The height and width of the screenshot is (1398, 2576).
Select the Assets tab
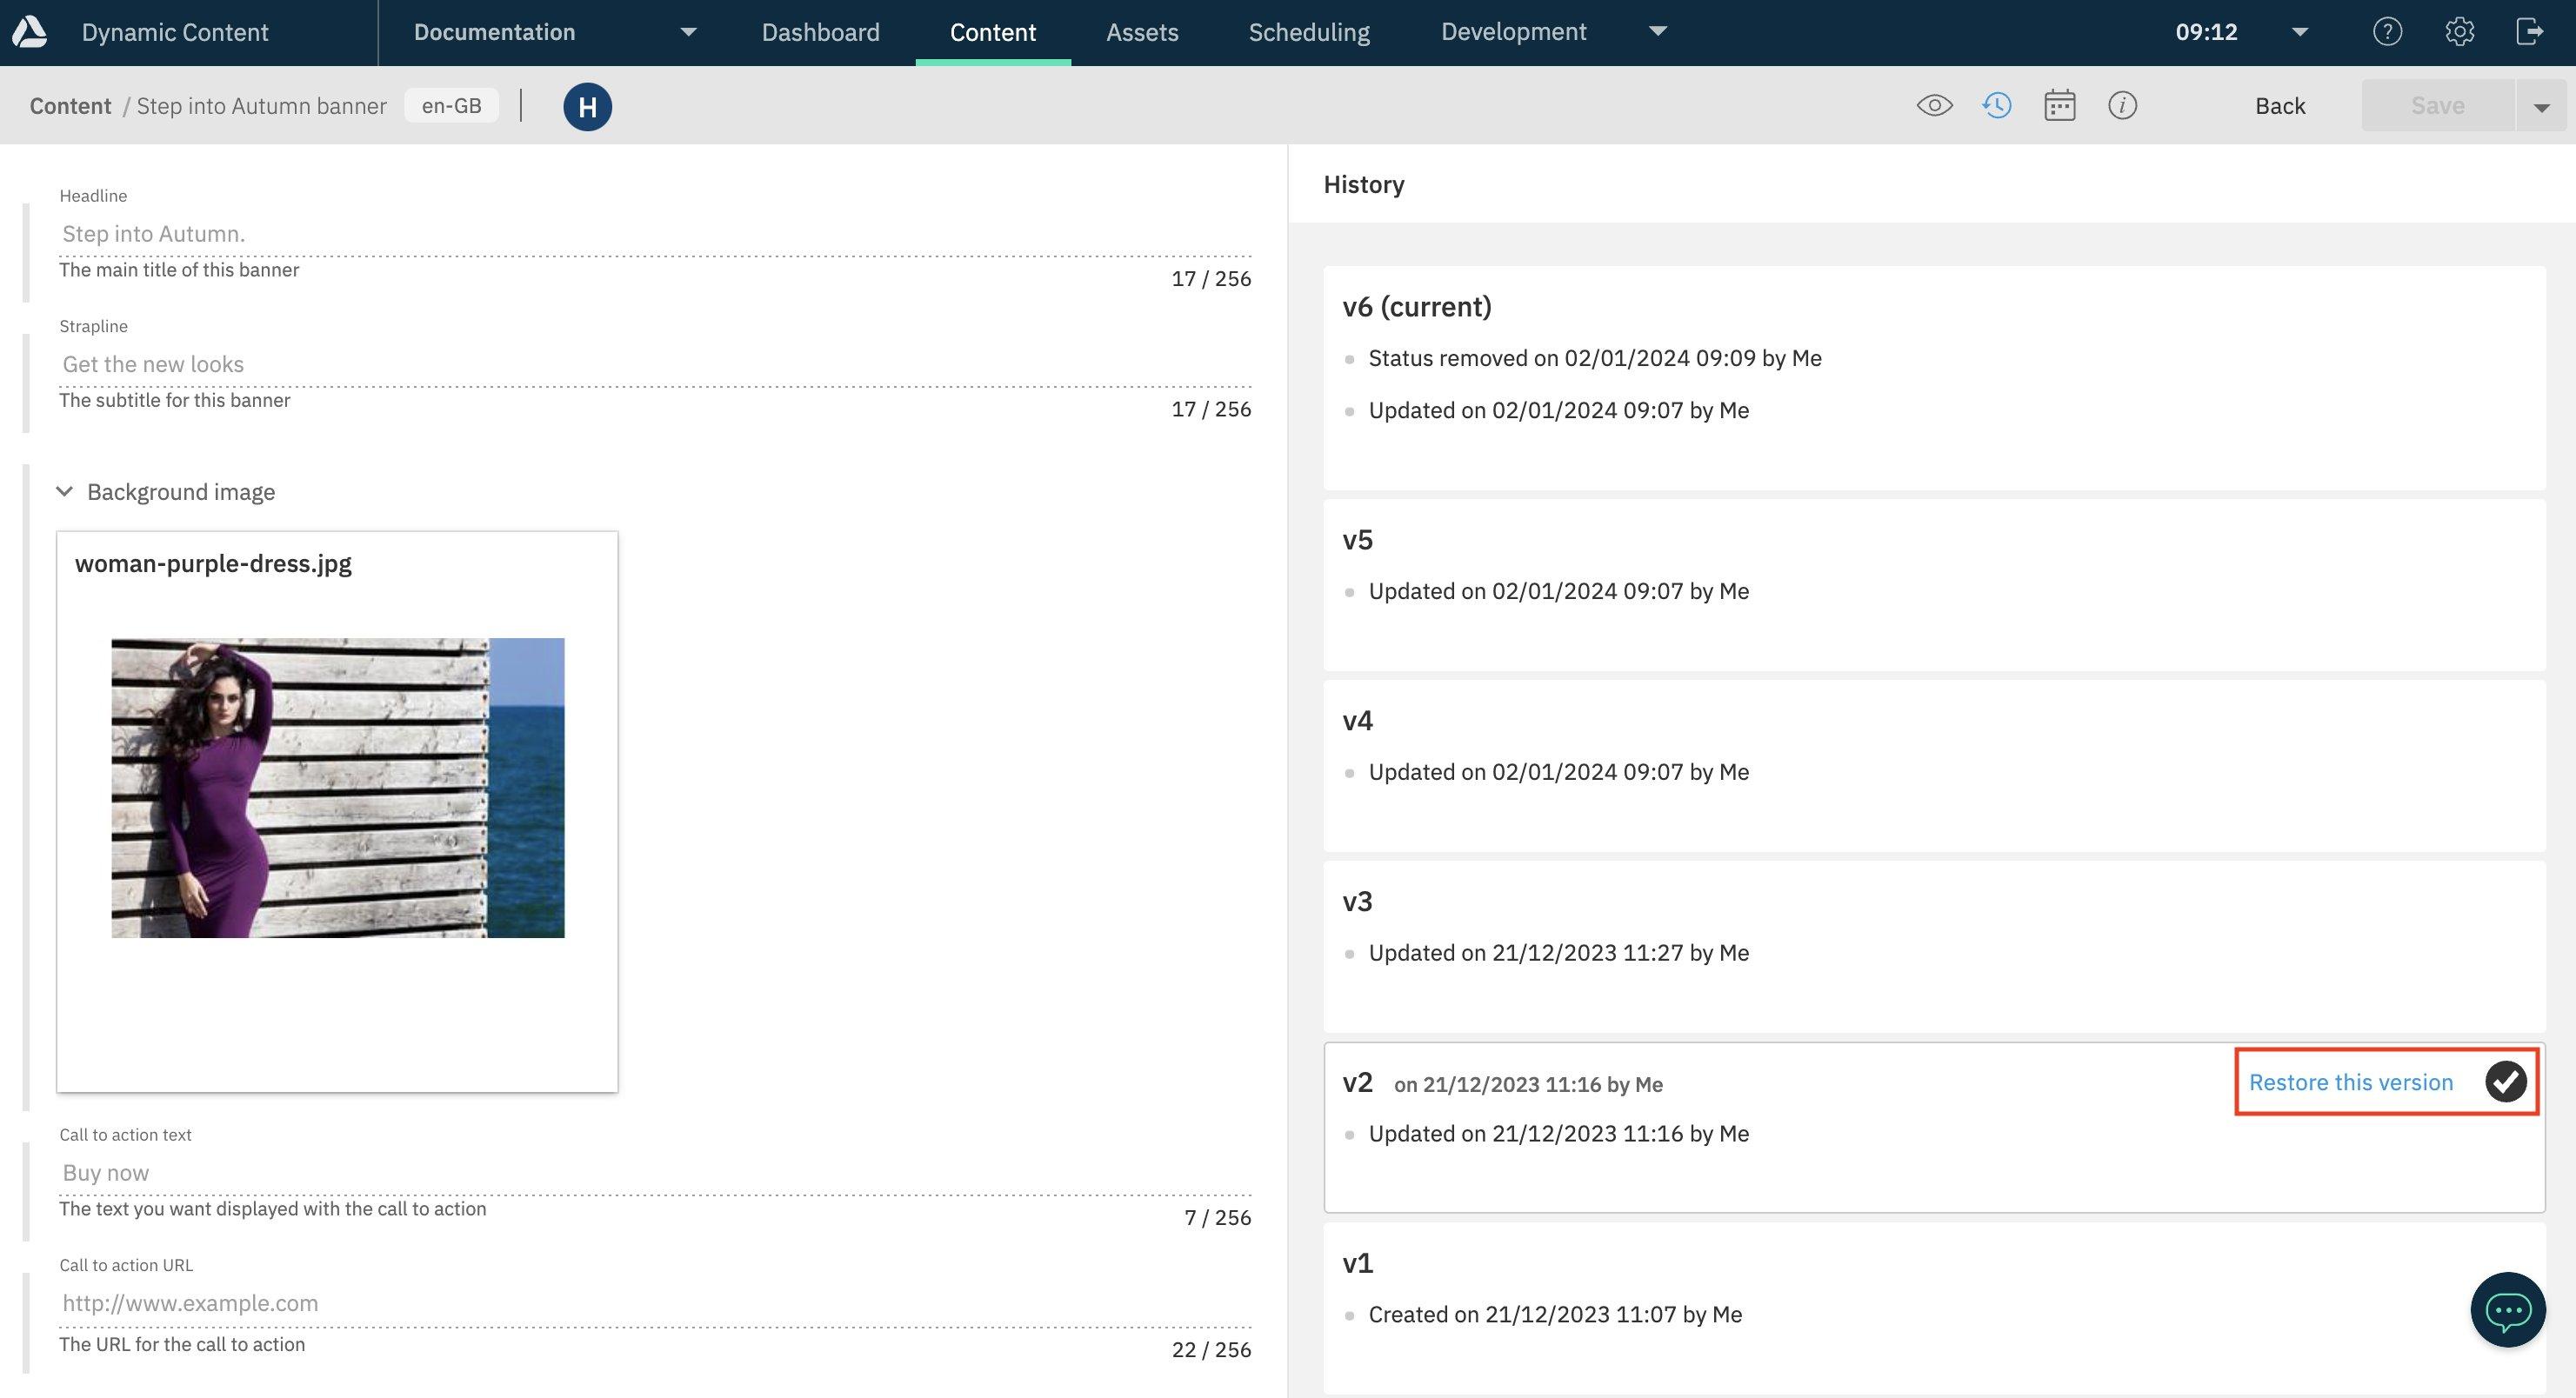[1142, 31]
